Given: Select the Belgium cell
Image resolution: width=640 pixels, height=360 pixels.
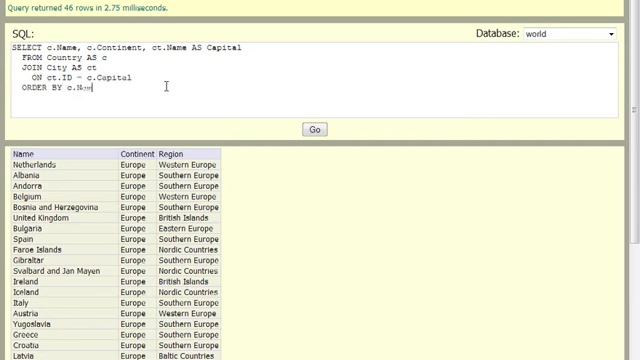Looking at the screenshot, I should coord(65,197).
